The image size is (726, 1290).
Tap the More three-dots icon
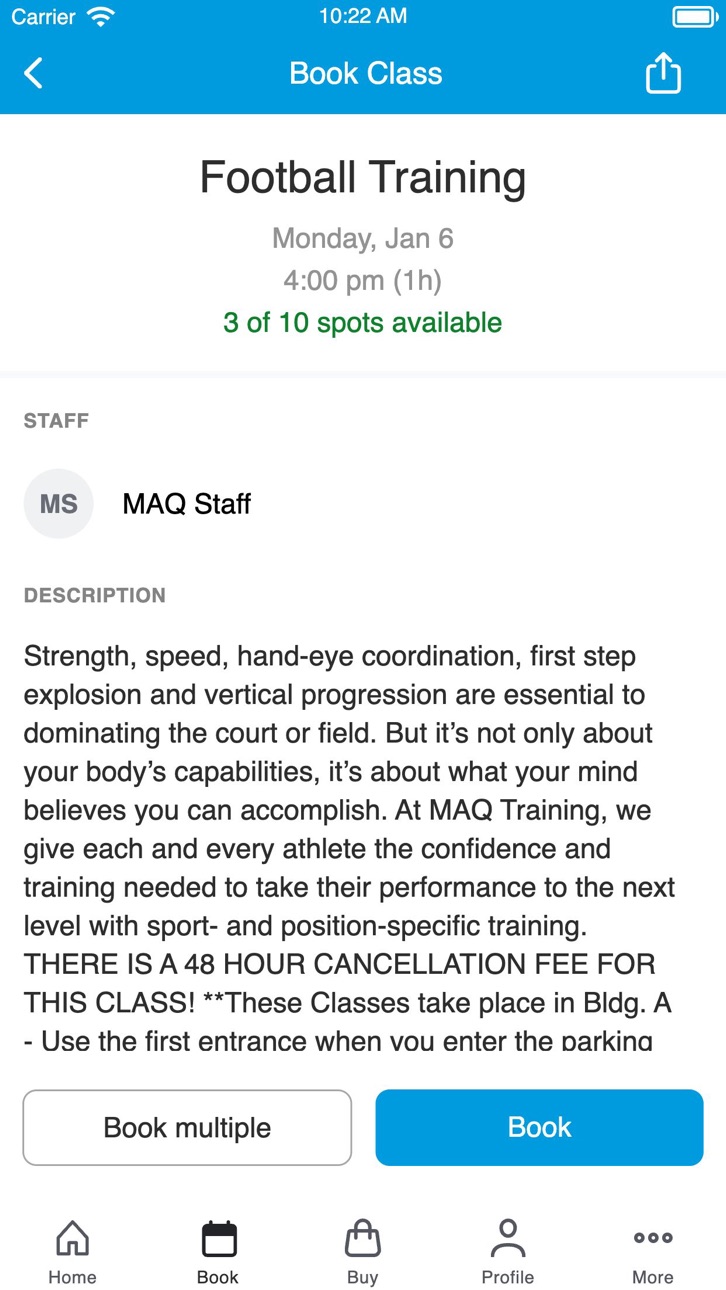click(x=653, y=1237)
